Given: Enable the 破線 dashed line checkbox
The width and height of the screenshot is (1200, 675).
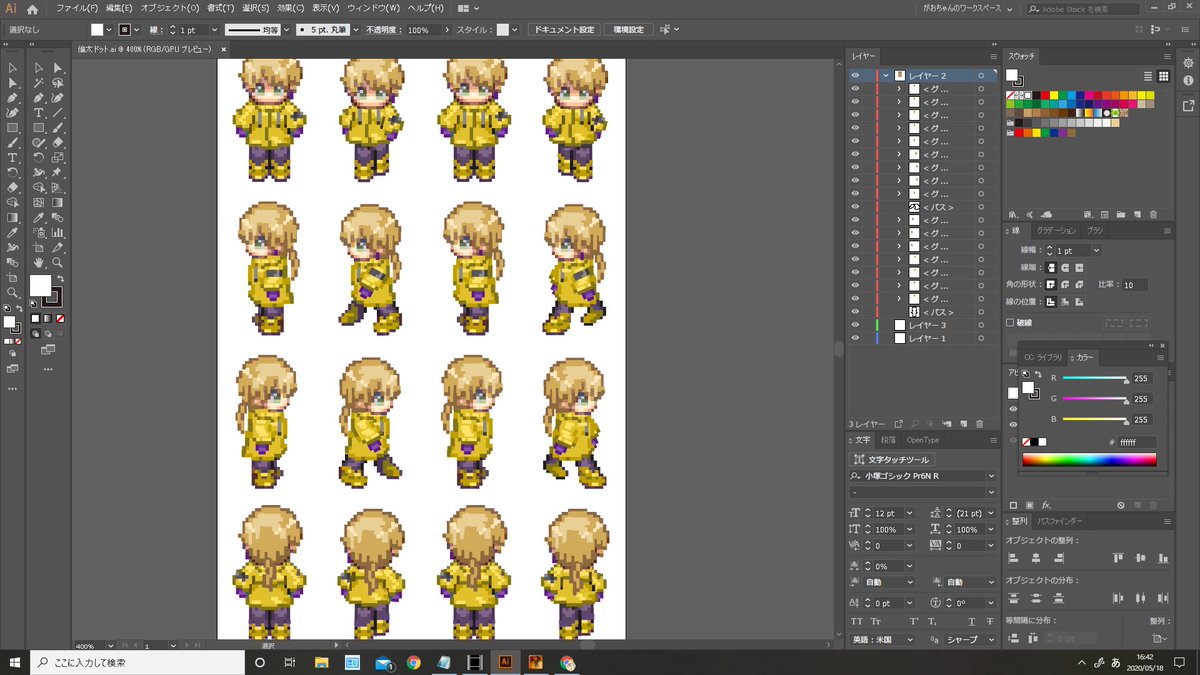Looking at the screenshot, I should click(x=1010, y=323).
